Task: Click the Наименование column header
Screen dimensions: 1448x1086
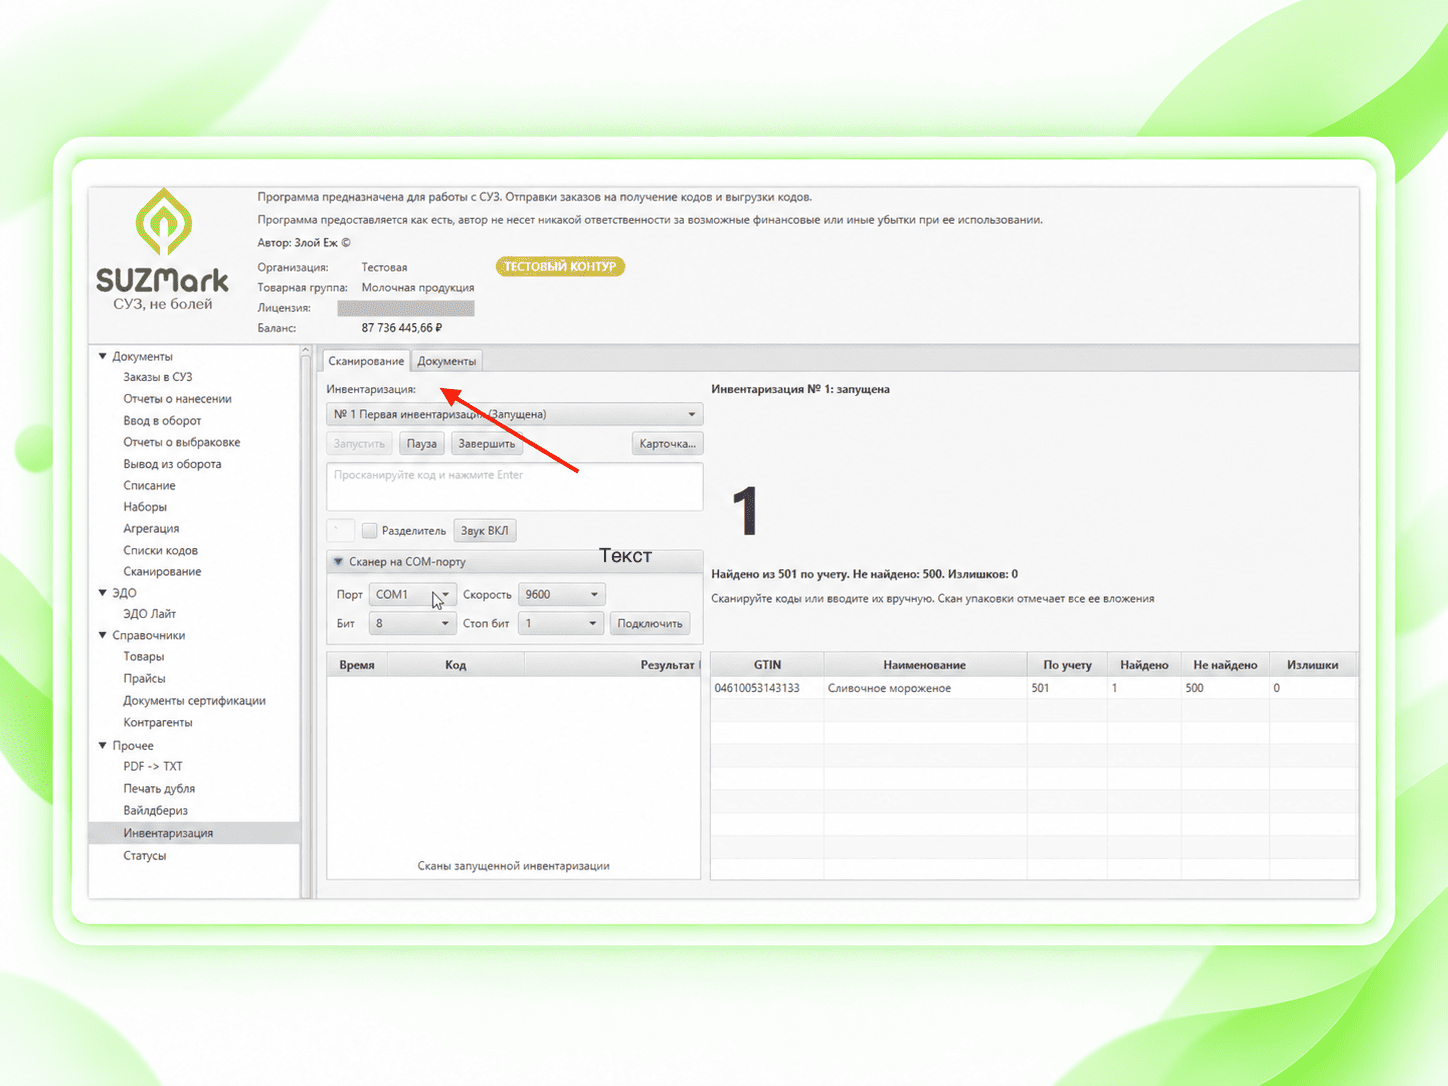Action: (925, 665)
